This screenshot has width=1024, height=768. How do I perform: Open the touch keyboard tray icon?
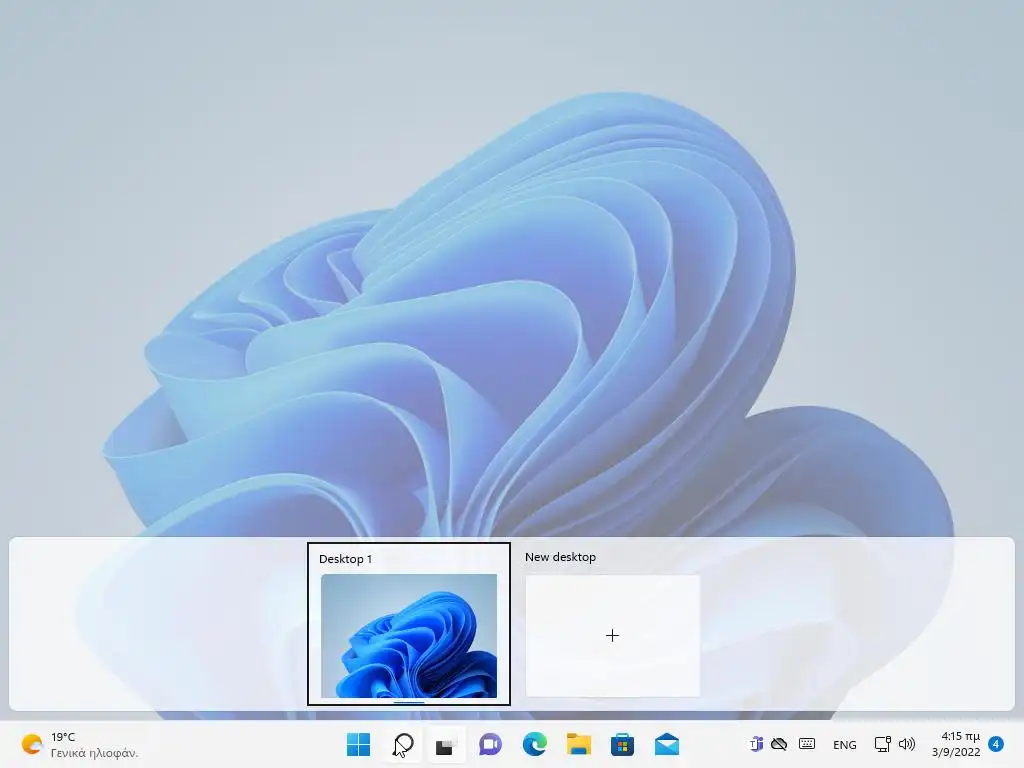807,744
